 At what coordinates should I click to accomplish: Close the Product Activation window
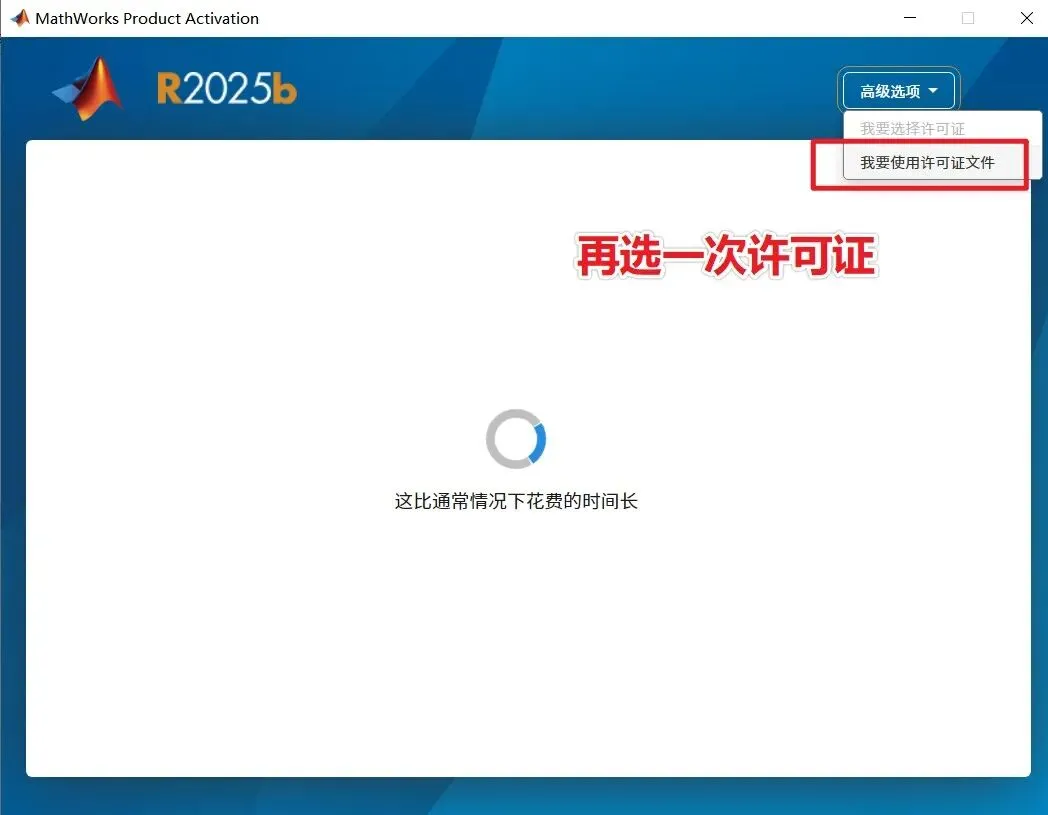(1027, 18)
